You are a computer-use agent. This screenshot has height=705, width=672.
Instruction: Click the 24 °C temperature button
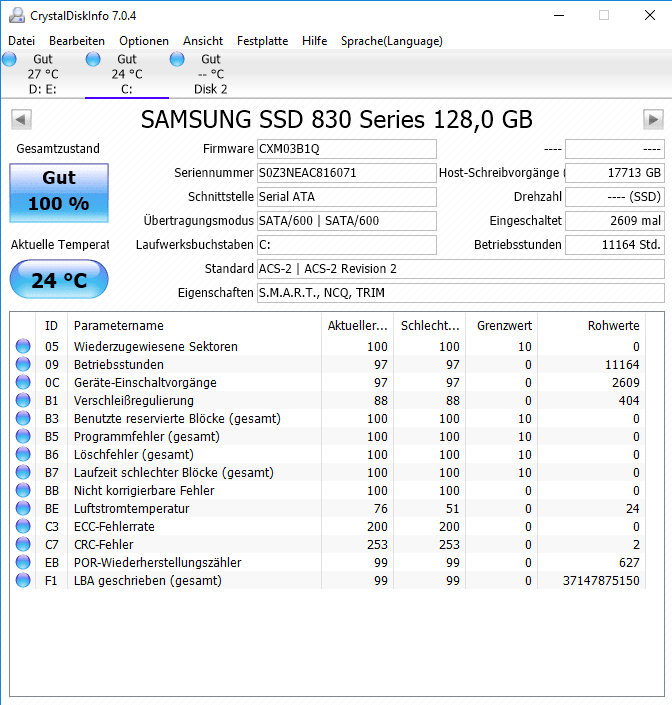[59, 279]
